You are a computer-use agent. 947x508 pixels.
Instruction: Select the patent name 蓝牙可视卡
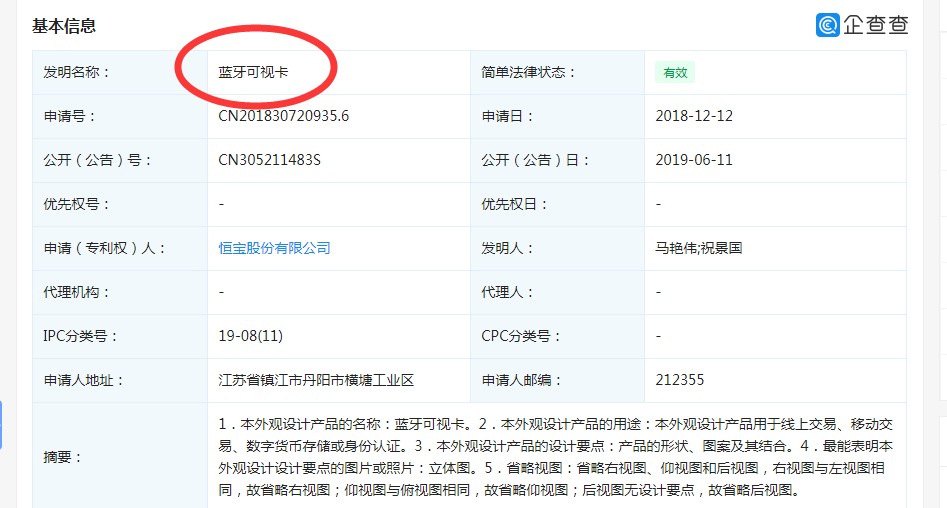click(x=253, y=72)
